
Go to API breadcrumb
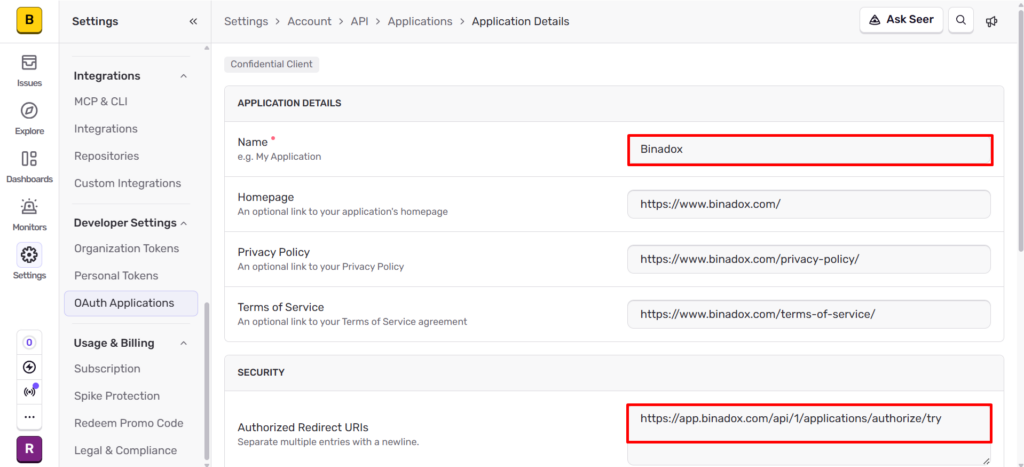pyautogui.click(x=359, y=22)
